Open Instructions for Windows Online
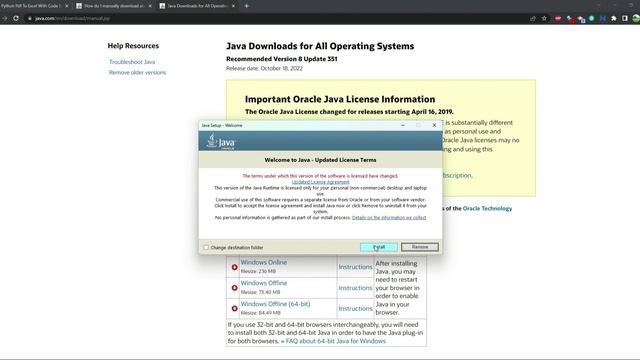The height and width of the screenshot is (360, 640). 355,267
